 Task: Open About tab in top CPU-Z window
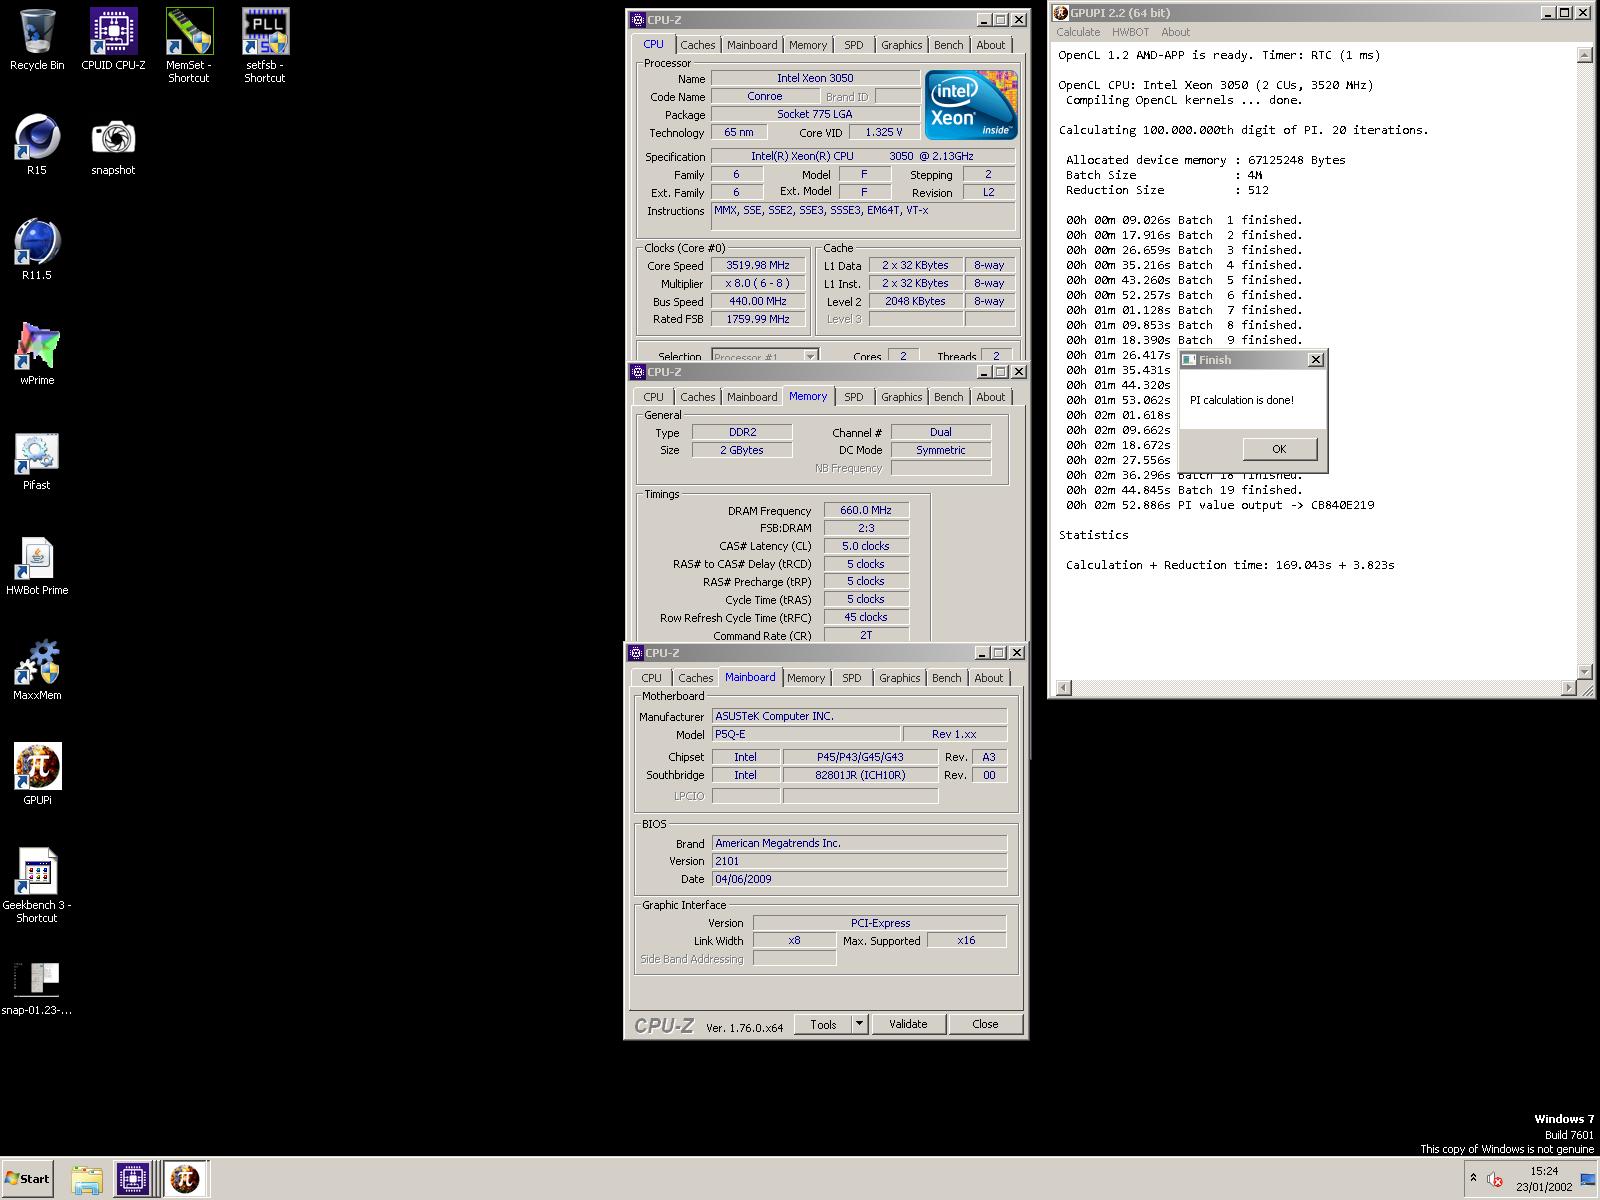pos(990,45)
